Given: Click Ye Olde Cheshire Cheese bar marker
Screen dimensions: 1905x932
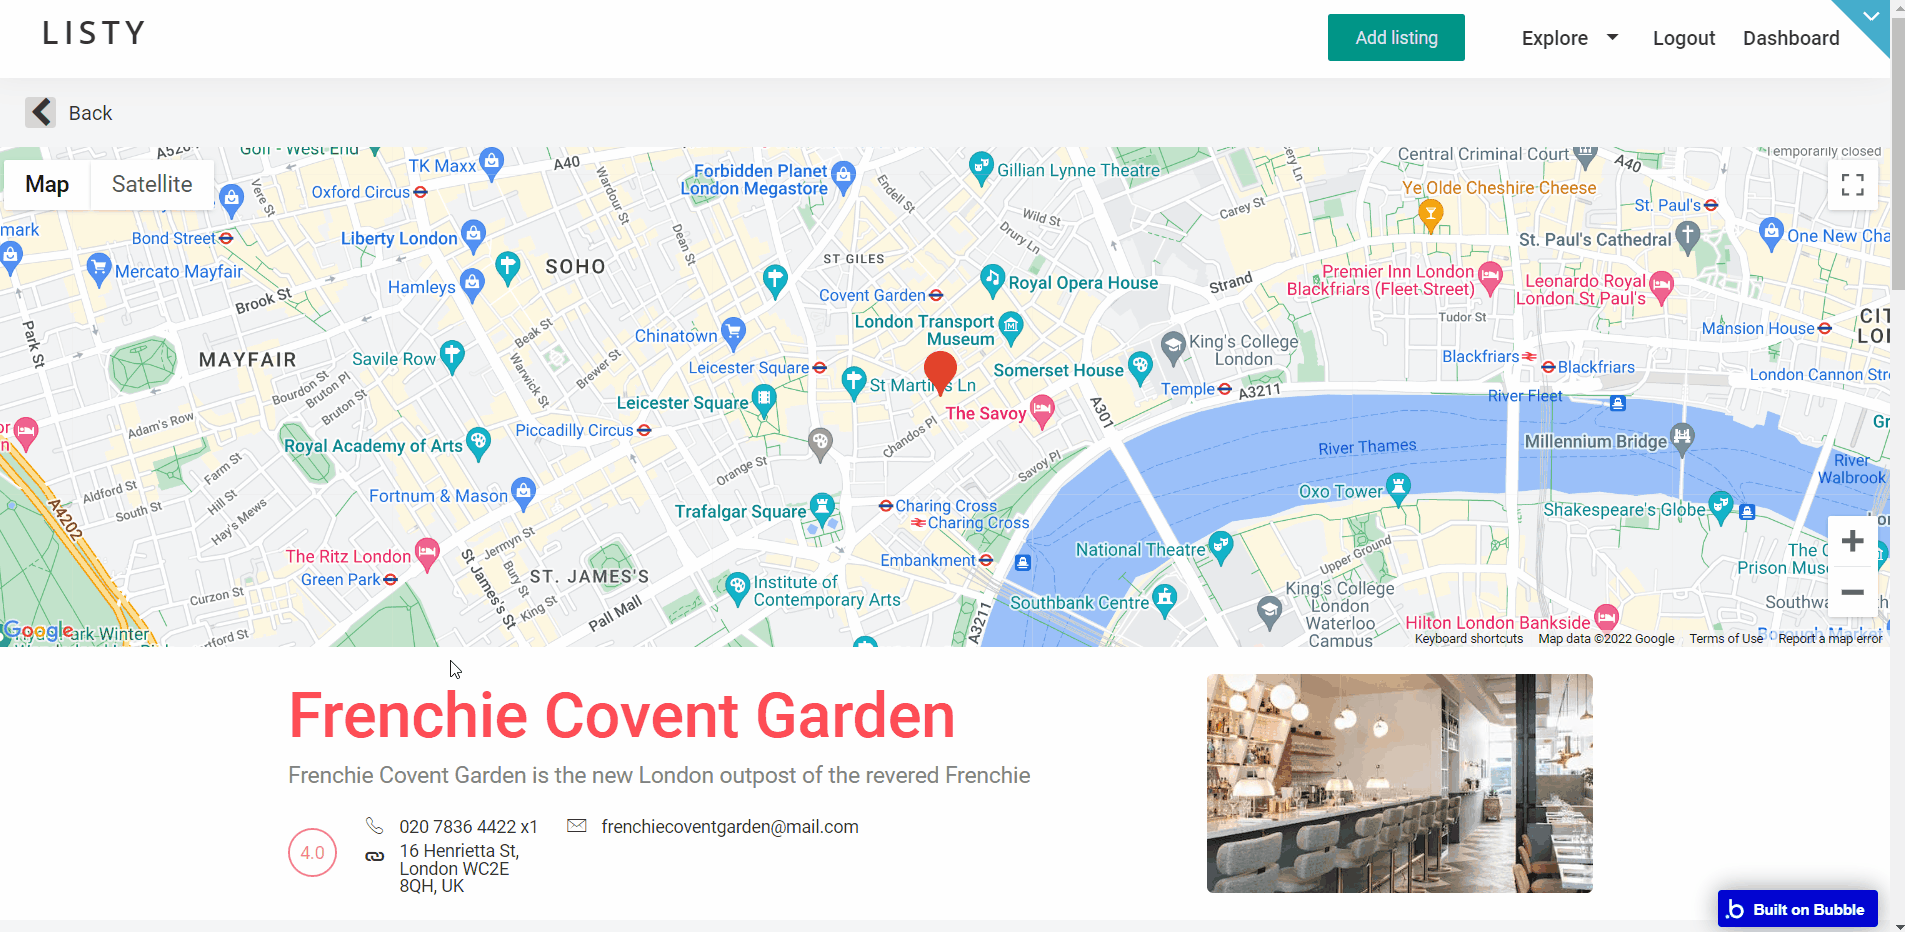Looking at the screenshot, I should [1431, 215].
